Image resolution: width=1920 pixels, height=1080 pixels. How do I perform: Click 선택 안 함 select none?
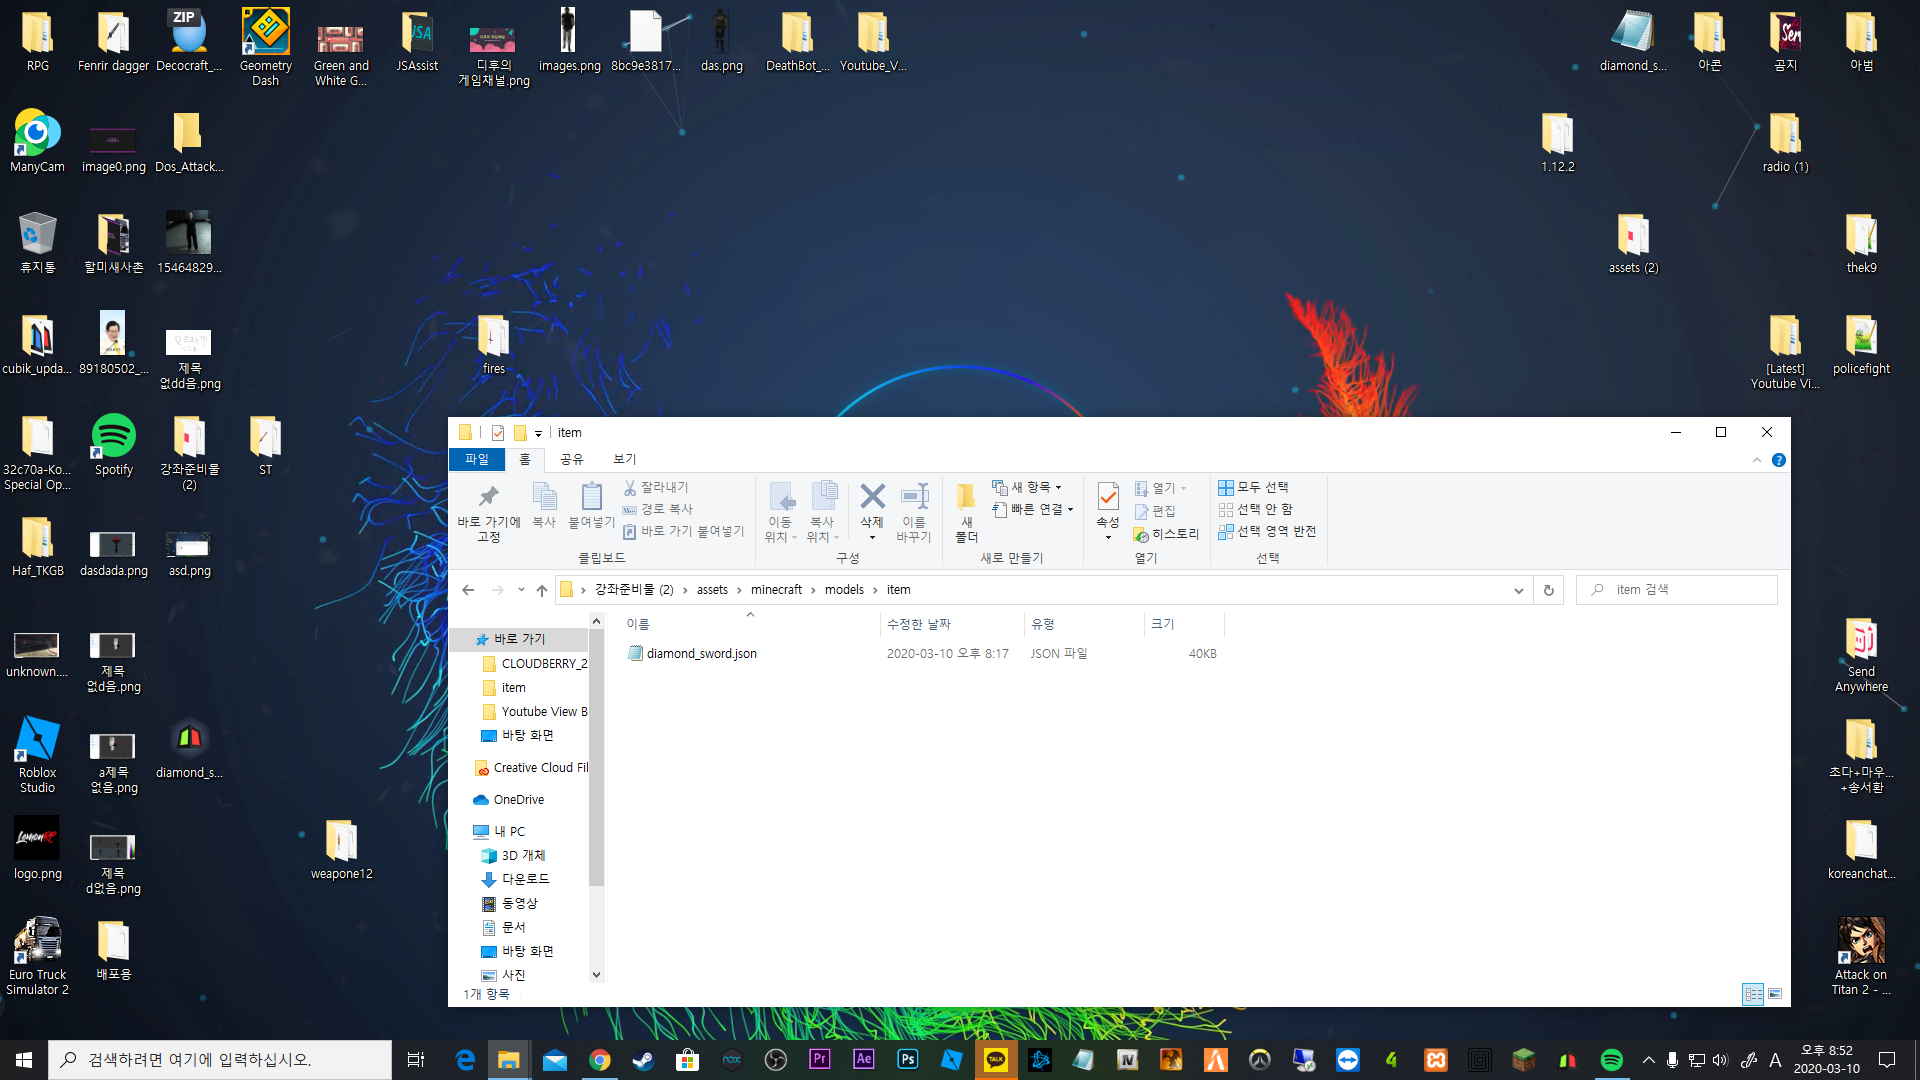1256,509
